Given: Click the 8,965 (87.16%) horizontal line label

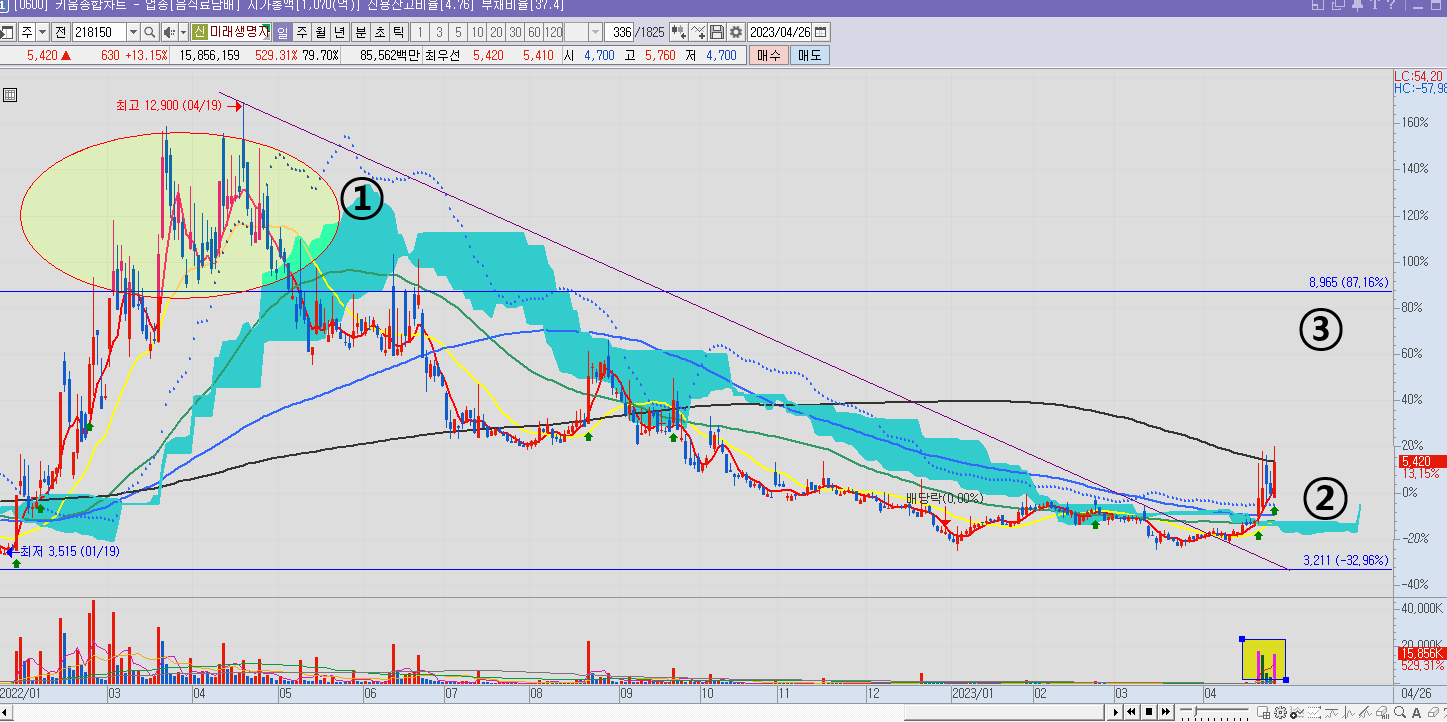Looking at the screenshot, I should point(1349,283).
